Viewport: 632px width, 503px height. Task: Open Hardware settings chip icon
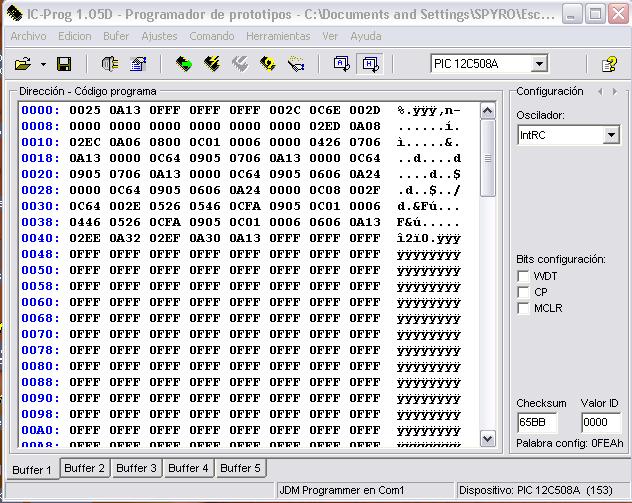pos(110,64)
